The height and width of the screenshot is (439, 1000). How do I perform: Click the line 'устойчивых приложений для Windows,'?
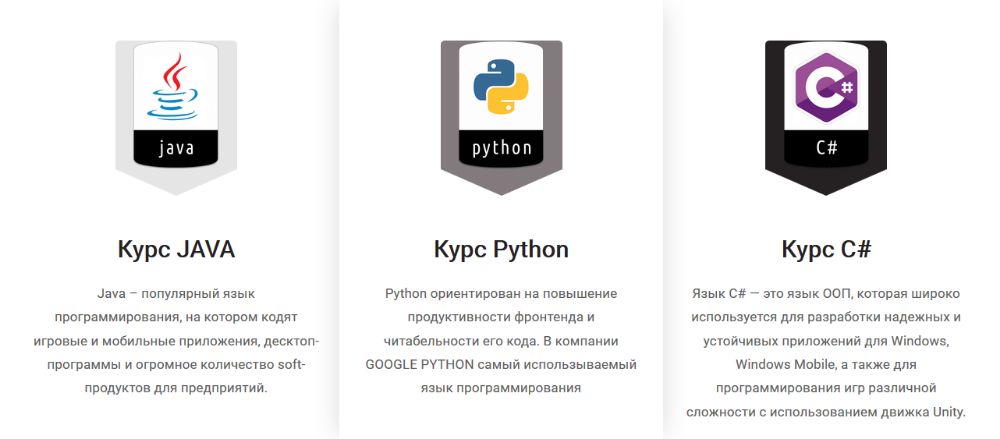(x=826, y=341)
